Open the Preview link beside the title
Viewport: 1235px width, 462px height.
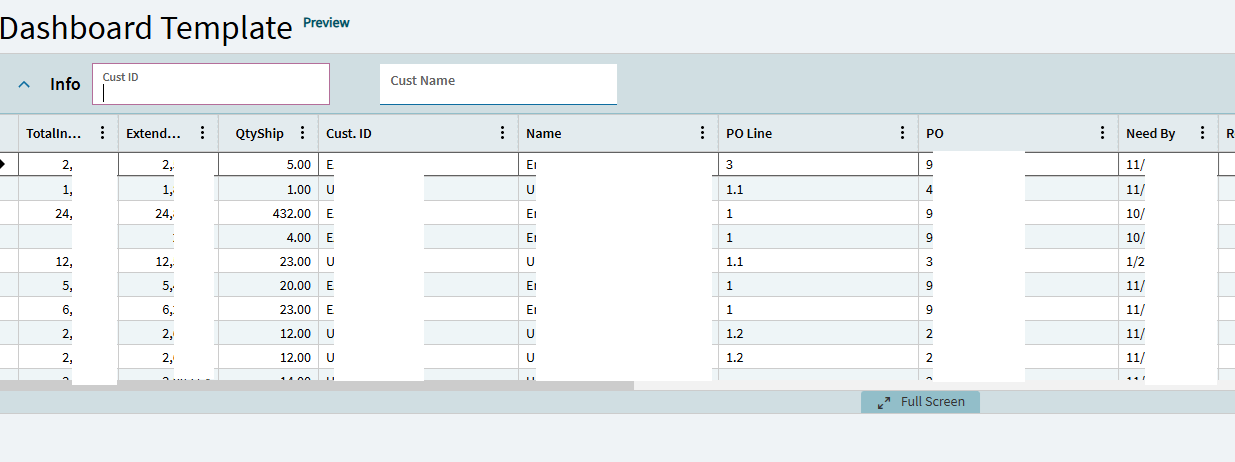pyautogui.click(x=326, y=22)
